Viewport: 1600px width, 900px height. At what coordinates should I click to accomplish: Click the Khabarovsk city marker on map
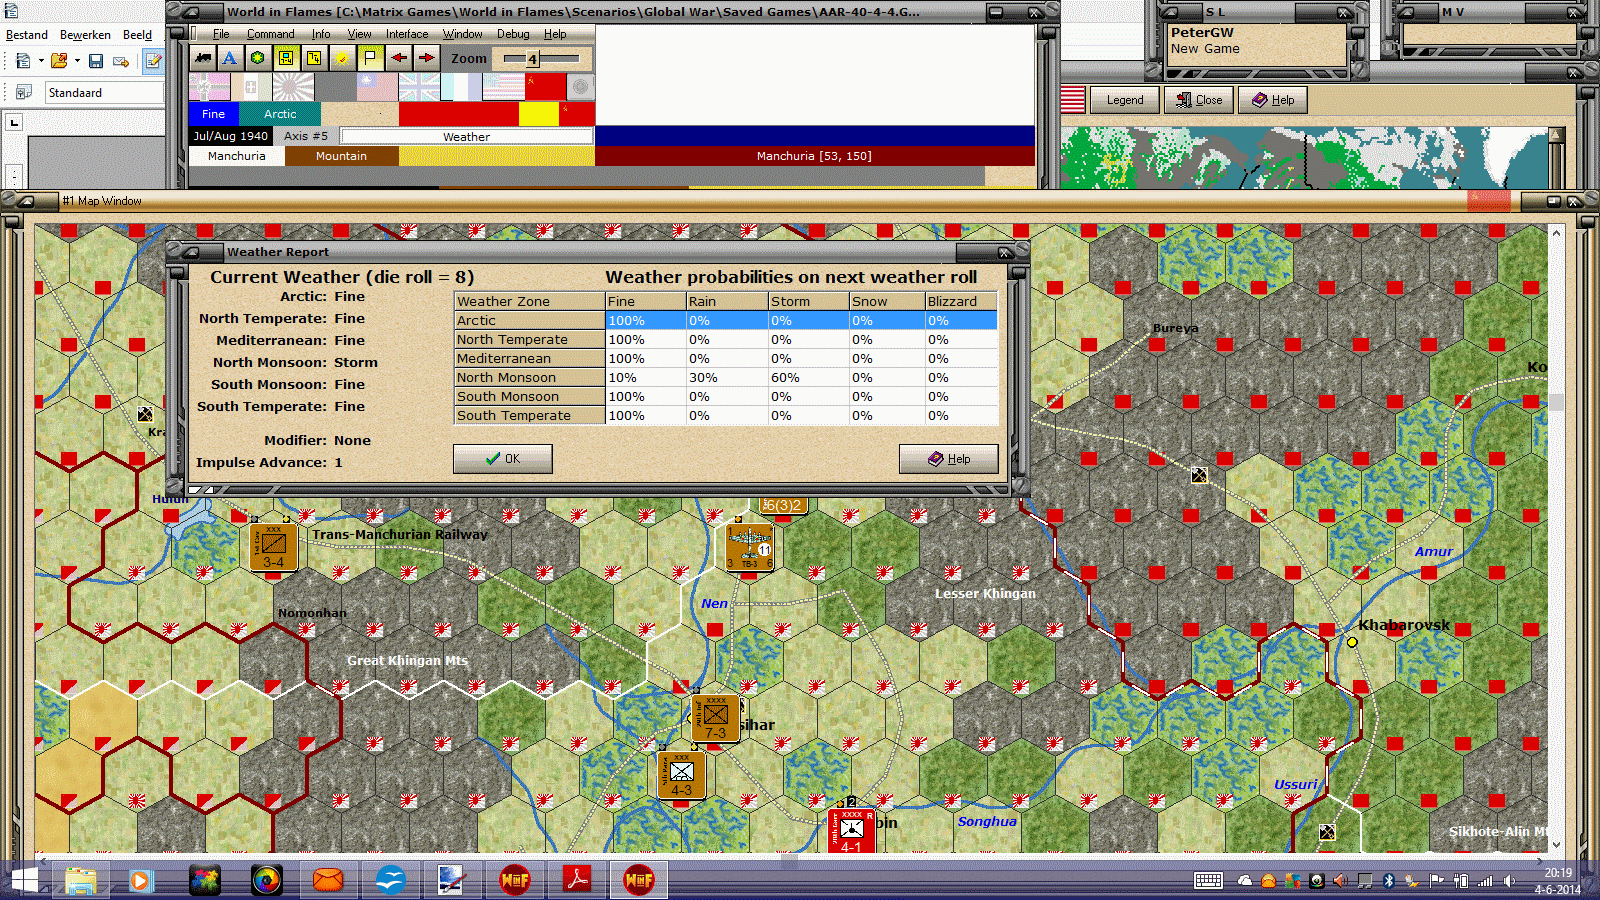point(1352,642)
